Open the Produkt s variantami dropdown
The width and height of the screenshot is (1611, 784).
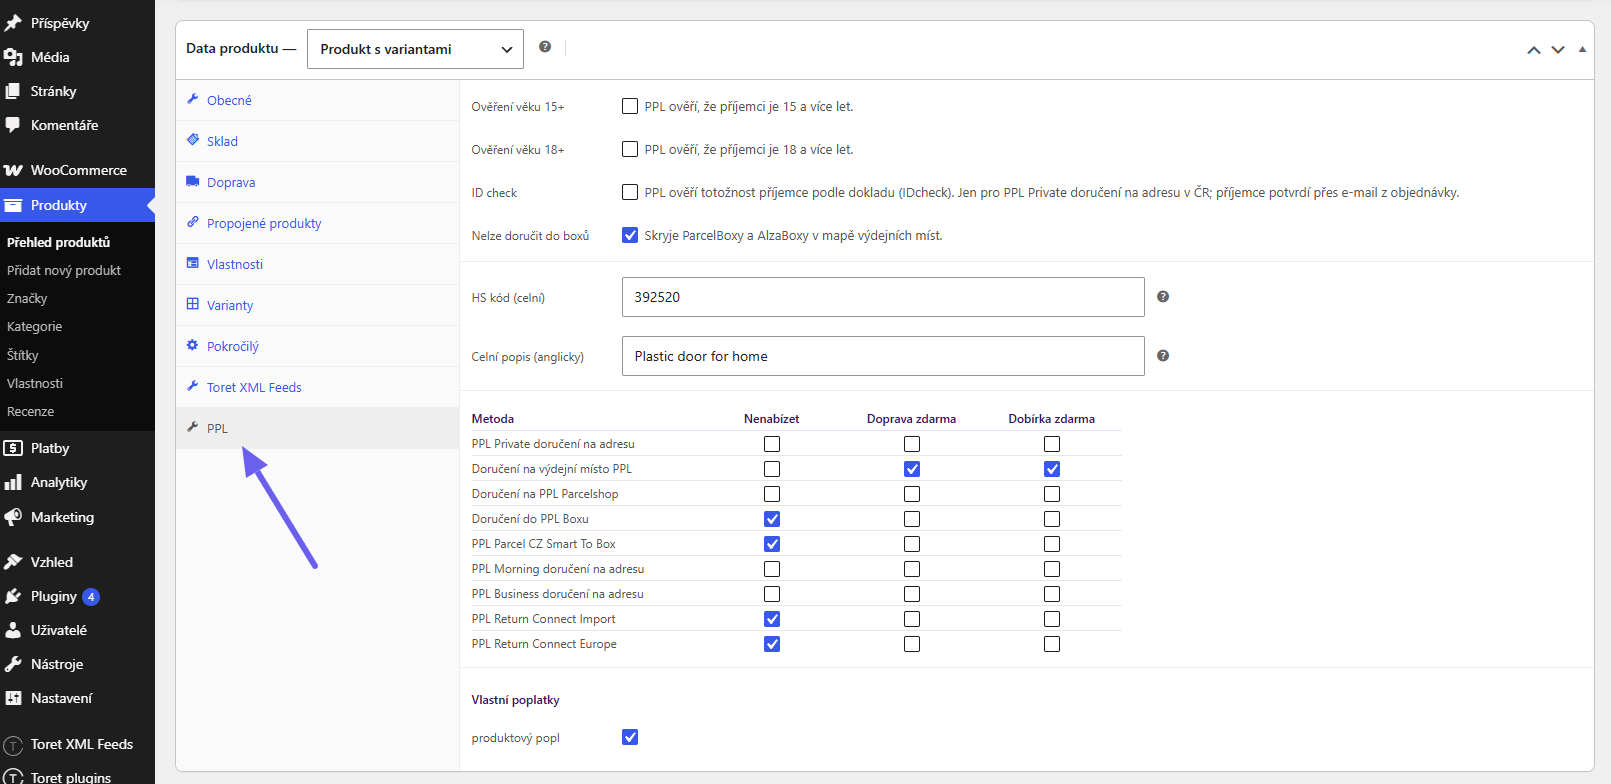click(415, 49)
